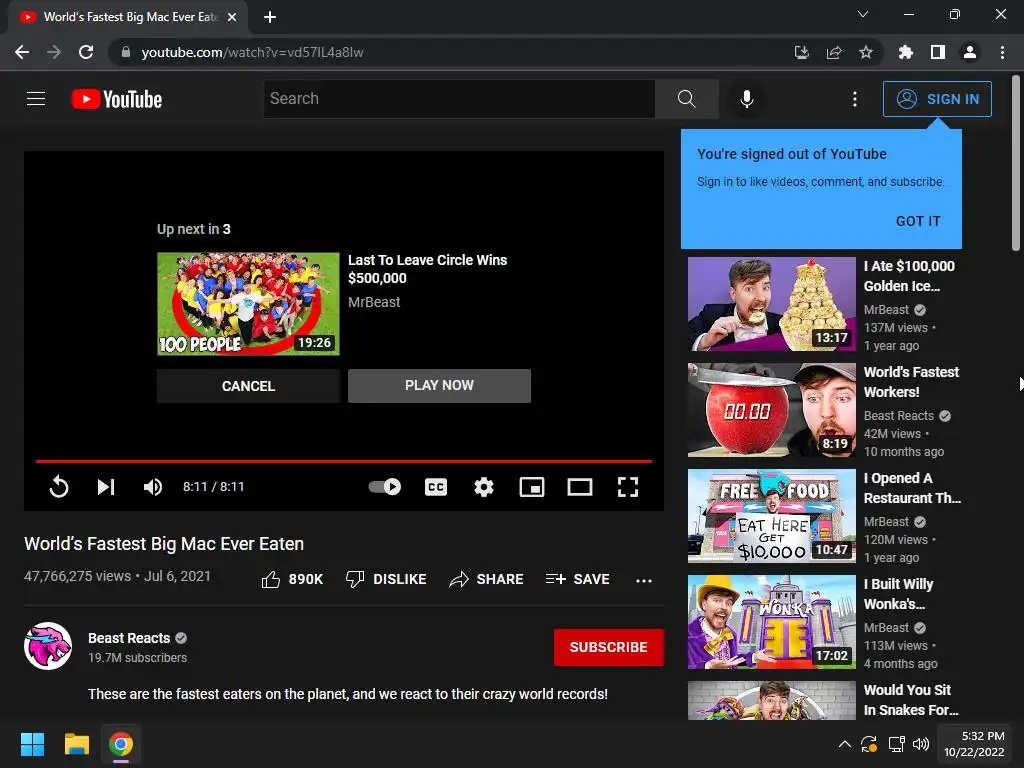Open more actions ellipsis under video
Viewport: 1024px width, 768px height.
pyautogui.click(x=644, y=581)
